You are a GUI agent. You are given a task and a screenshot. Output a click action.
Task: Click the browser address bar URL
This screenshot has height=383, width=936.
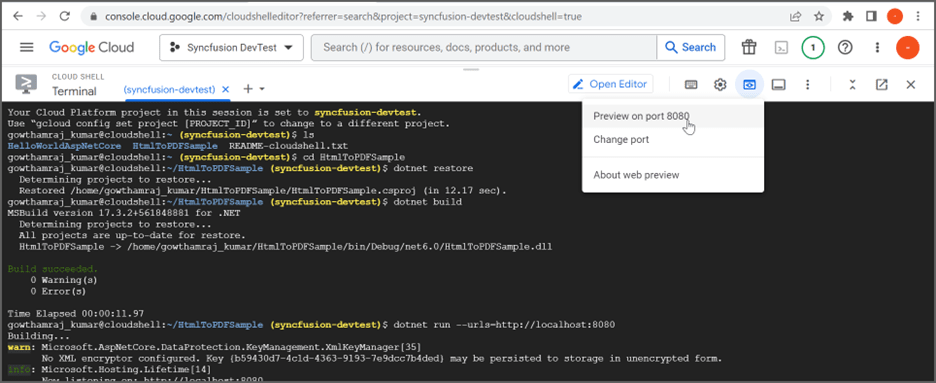343,17
